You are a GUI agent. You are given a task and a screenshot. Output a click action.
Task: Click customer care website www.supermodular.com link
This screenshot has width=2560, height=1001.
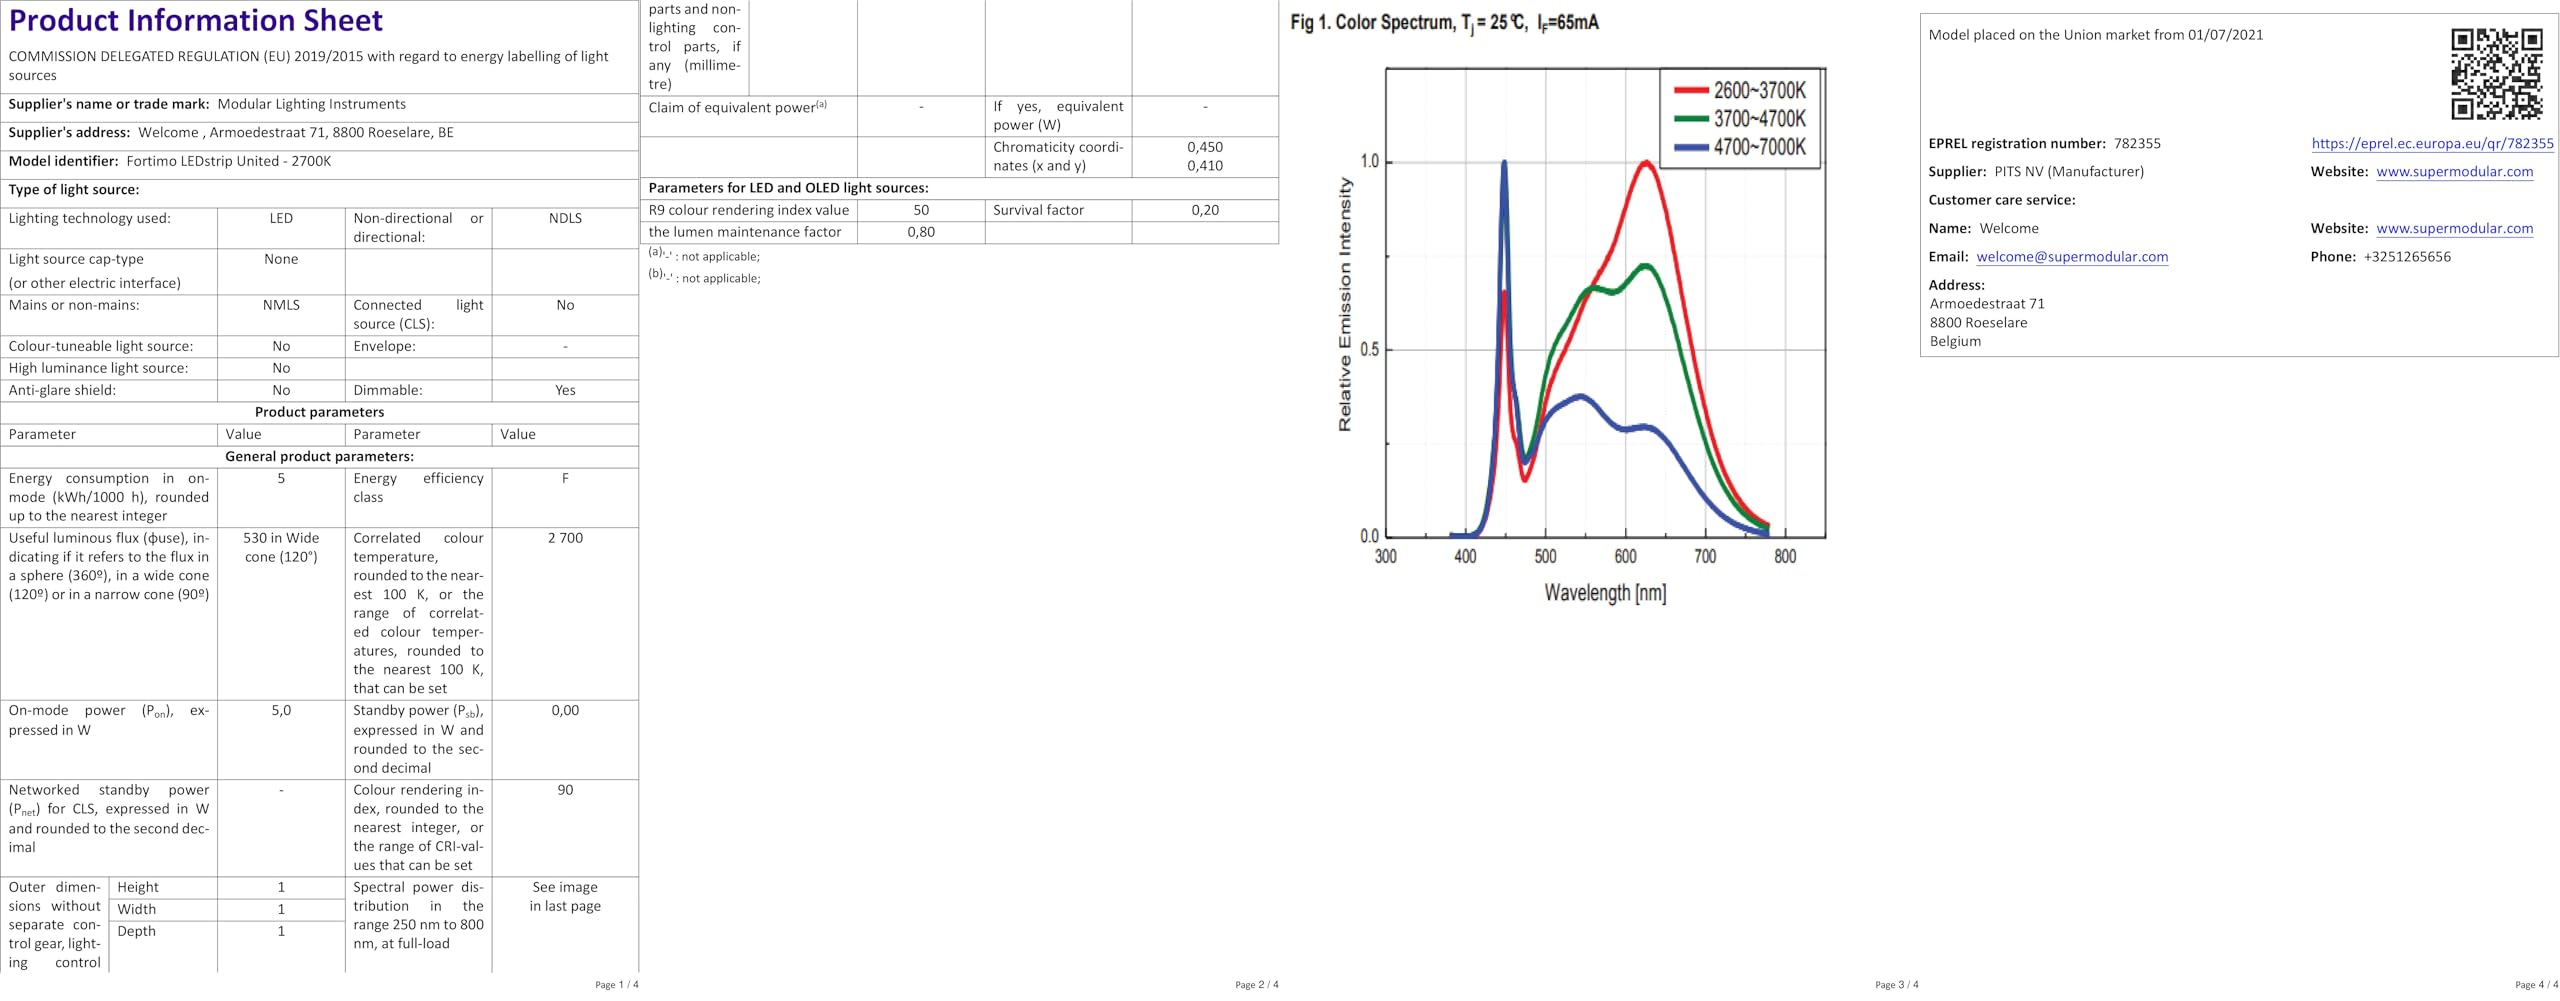tap(2455, 229)
